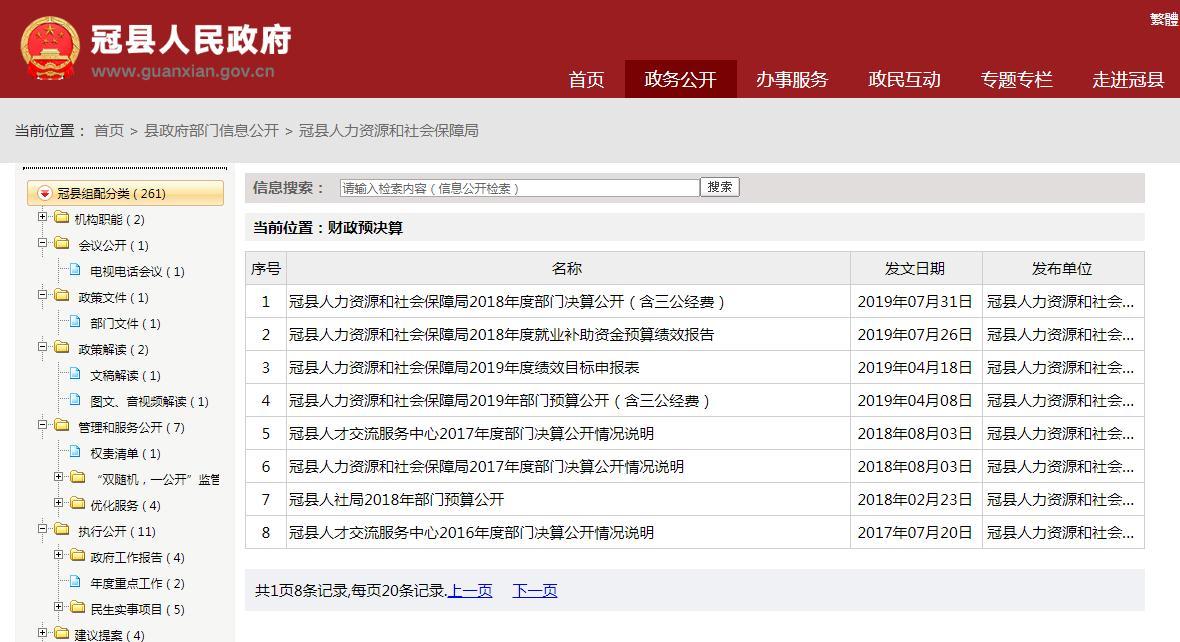Click the folder icon next to 政策解读
This screenshot has width=1180, height=642.
pos(62,348)
